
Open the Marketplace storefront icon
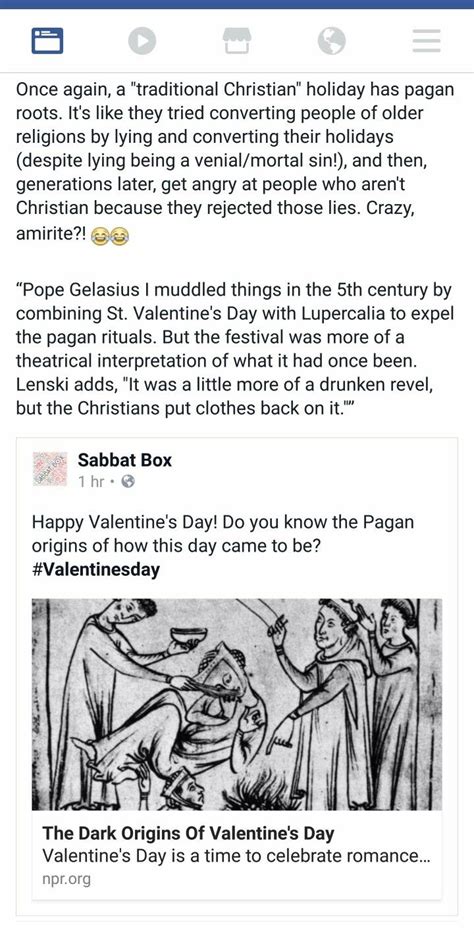(237, 41)
